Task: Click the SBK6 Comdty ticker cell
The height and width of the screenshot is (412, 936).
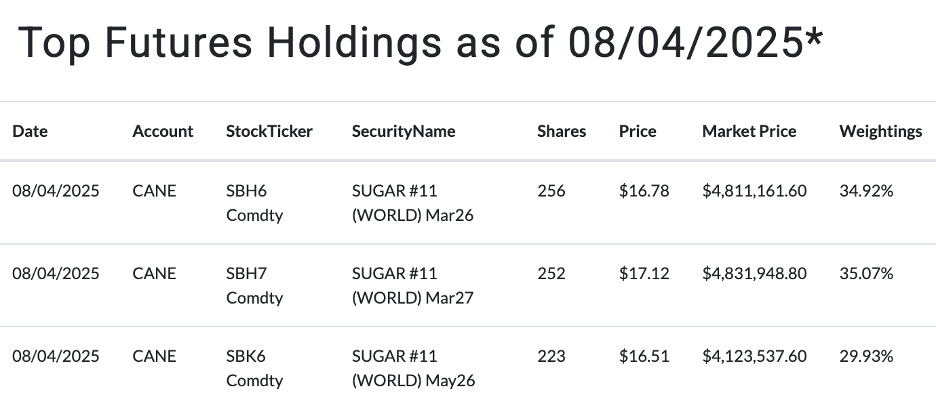Action: [x=254, y=368]
